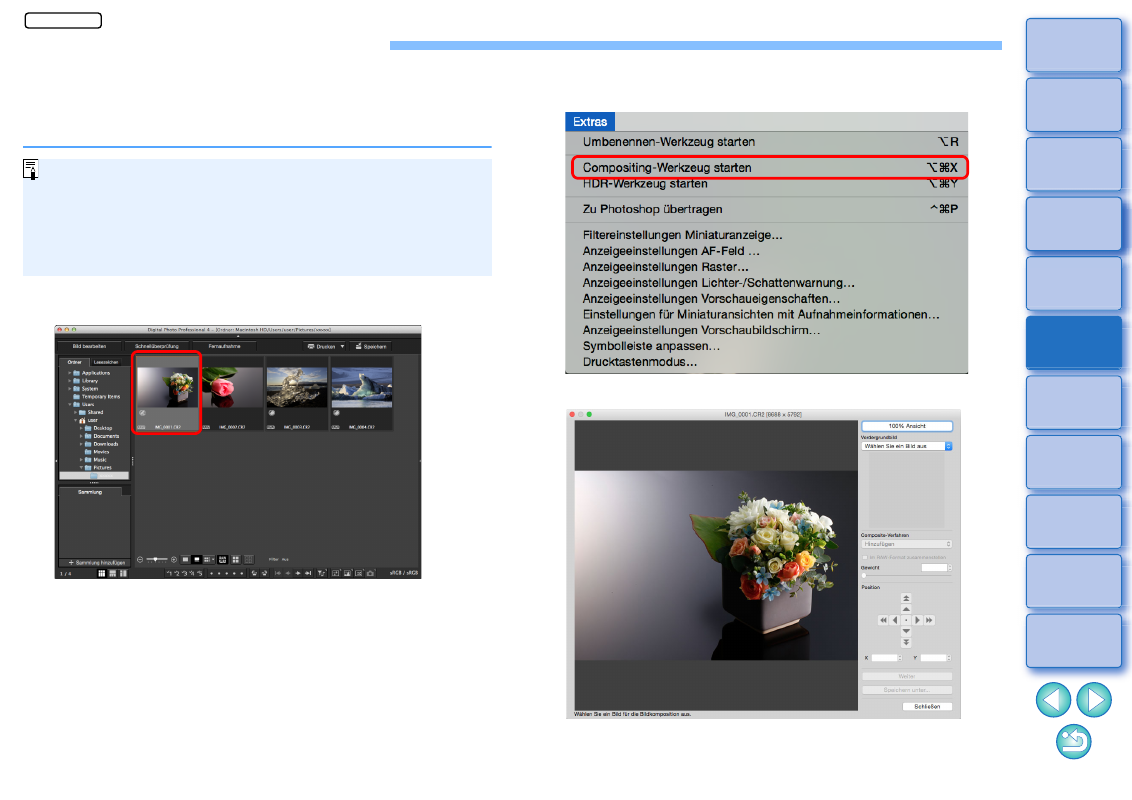Image resolution: width=1132 pixels, height=800 pixels.
Task: Click the circular return-to-previous-view icon
Action: [x=1073, y=742]
